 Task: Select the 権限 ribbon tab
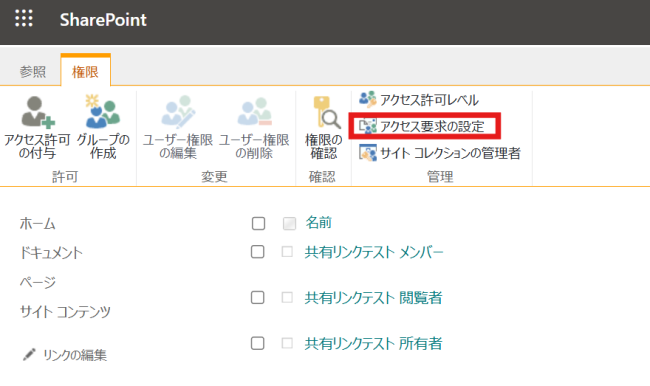85,71
